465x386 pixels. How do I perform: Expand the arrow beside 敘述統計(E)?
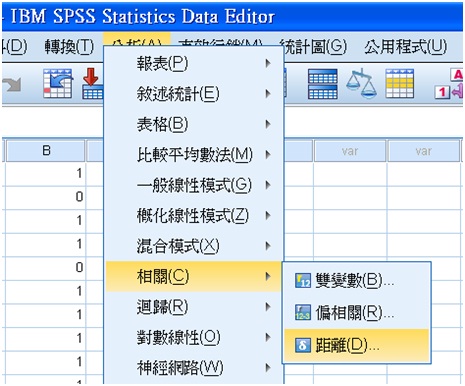click(x=268, y=94)
